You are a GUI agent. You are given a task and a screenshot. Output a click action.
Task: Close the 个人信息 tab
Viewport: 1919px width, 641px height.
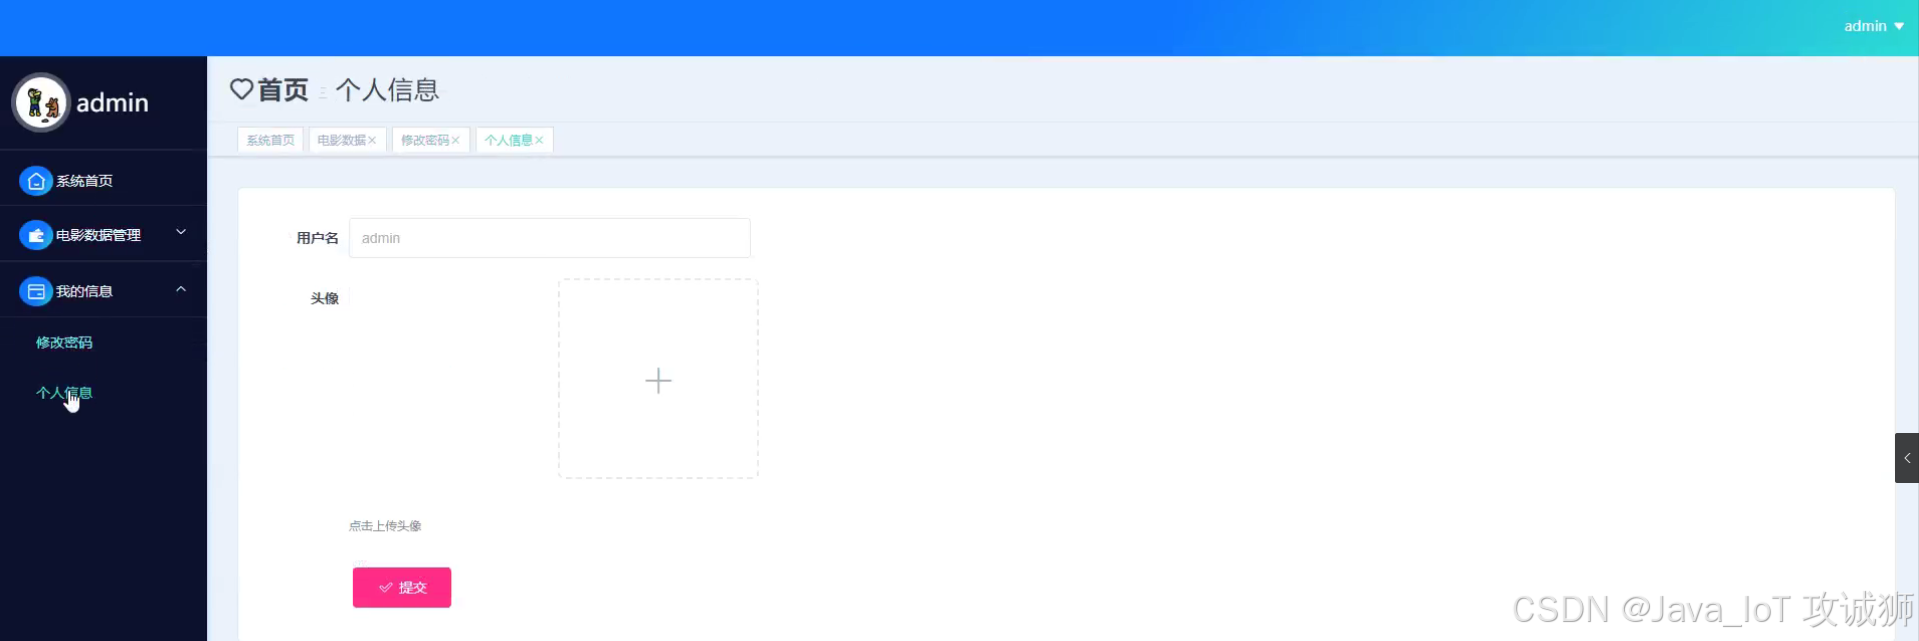pos(539,140)
